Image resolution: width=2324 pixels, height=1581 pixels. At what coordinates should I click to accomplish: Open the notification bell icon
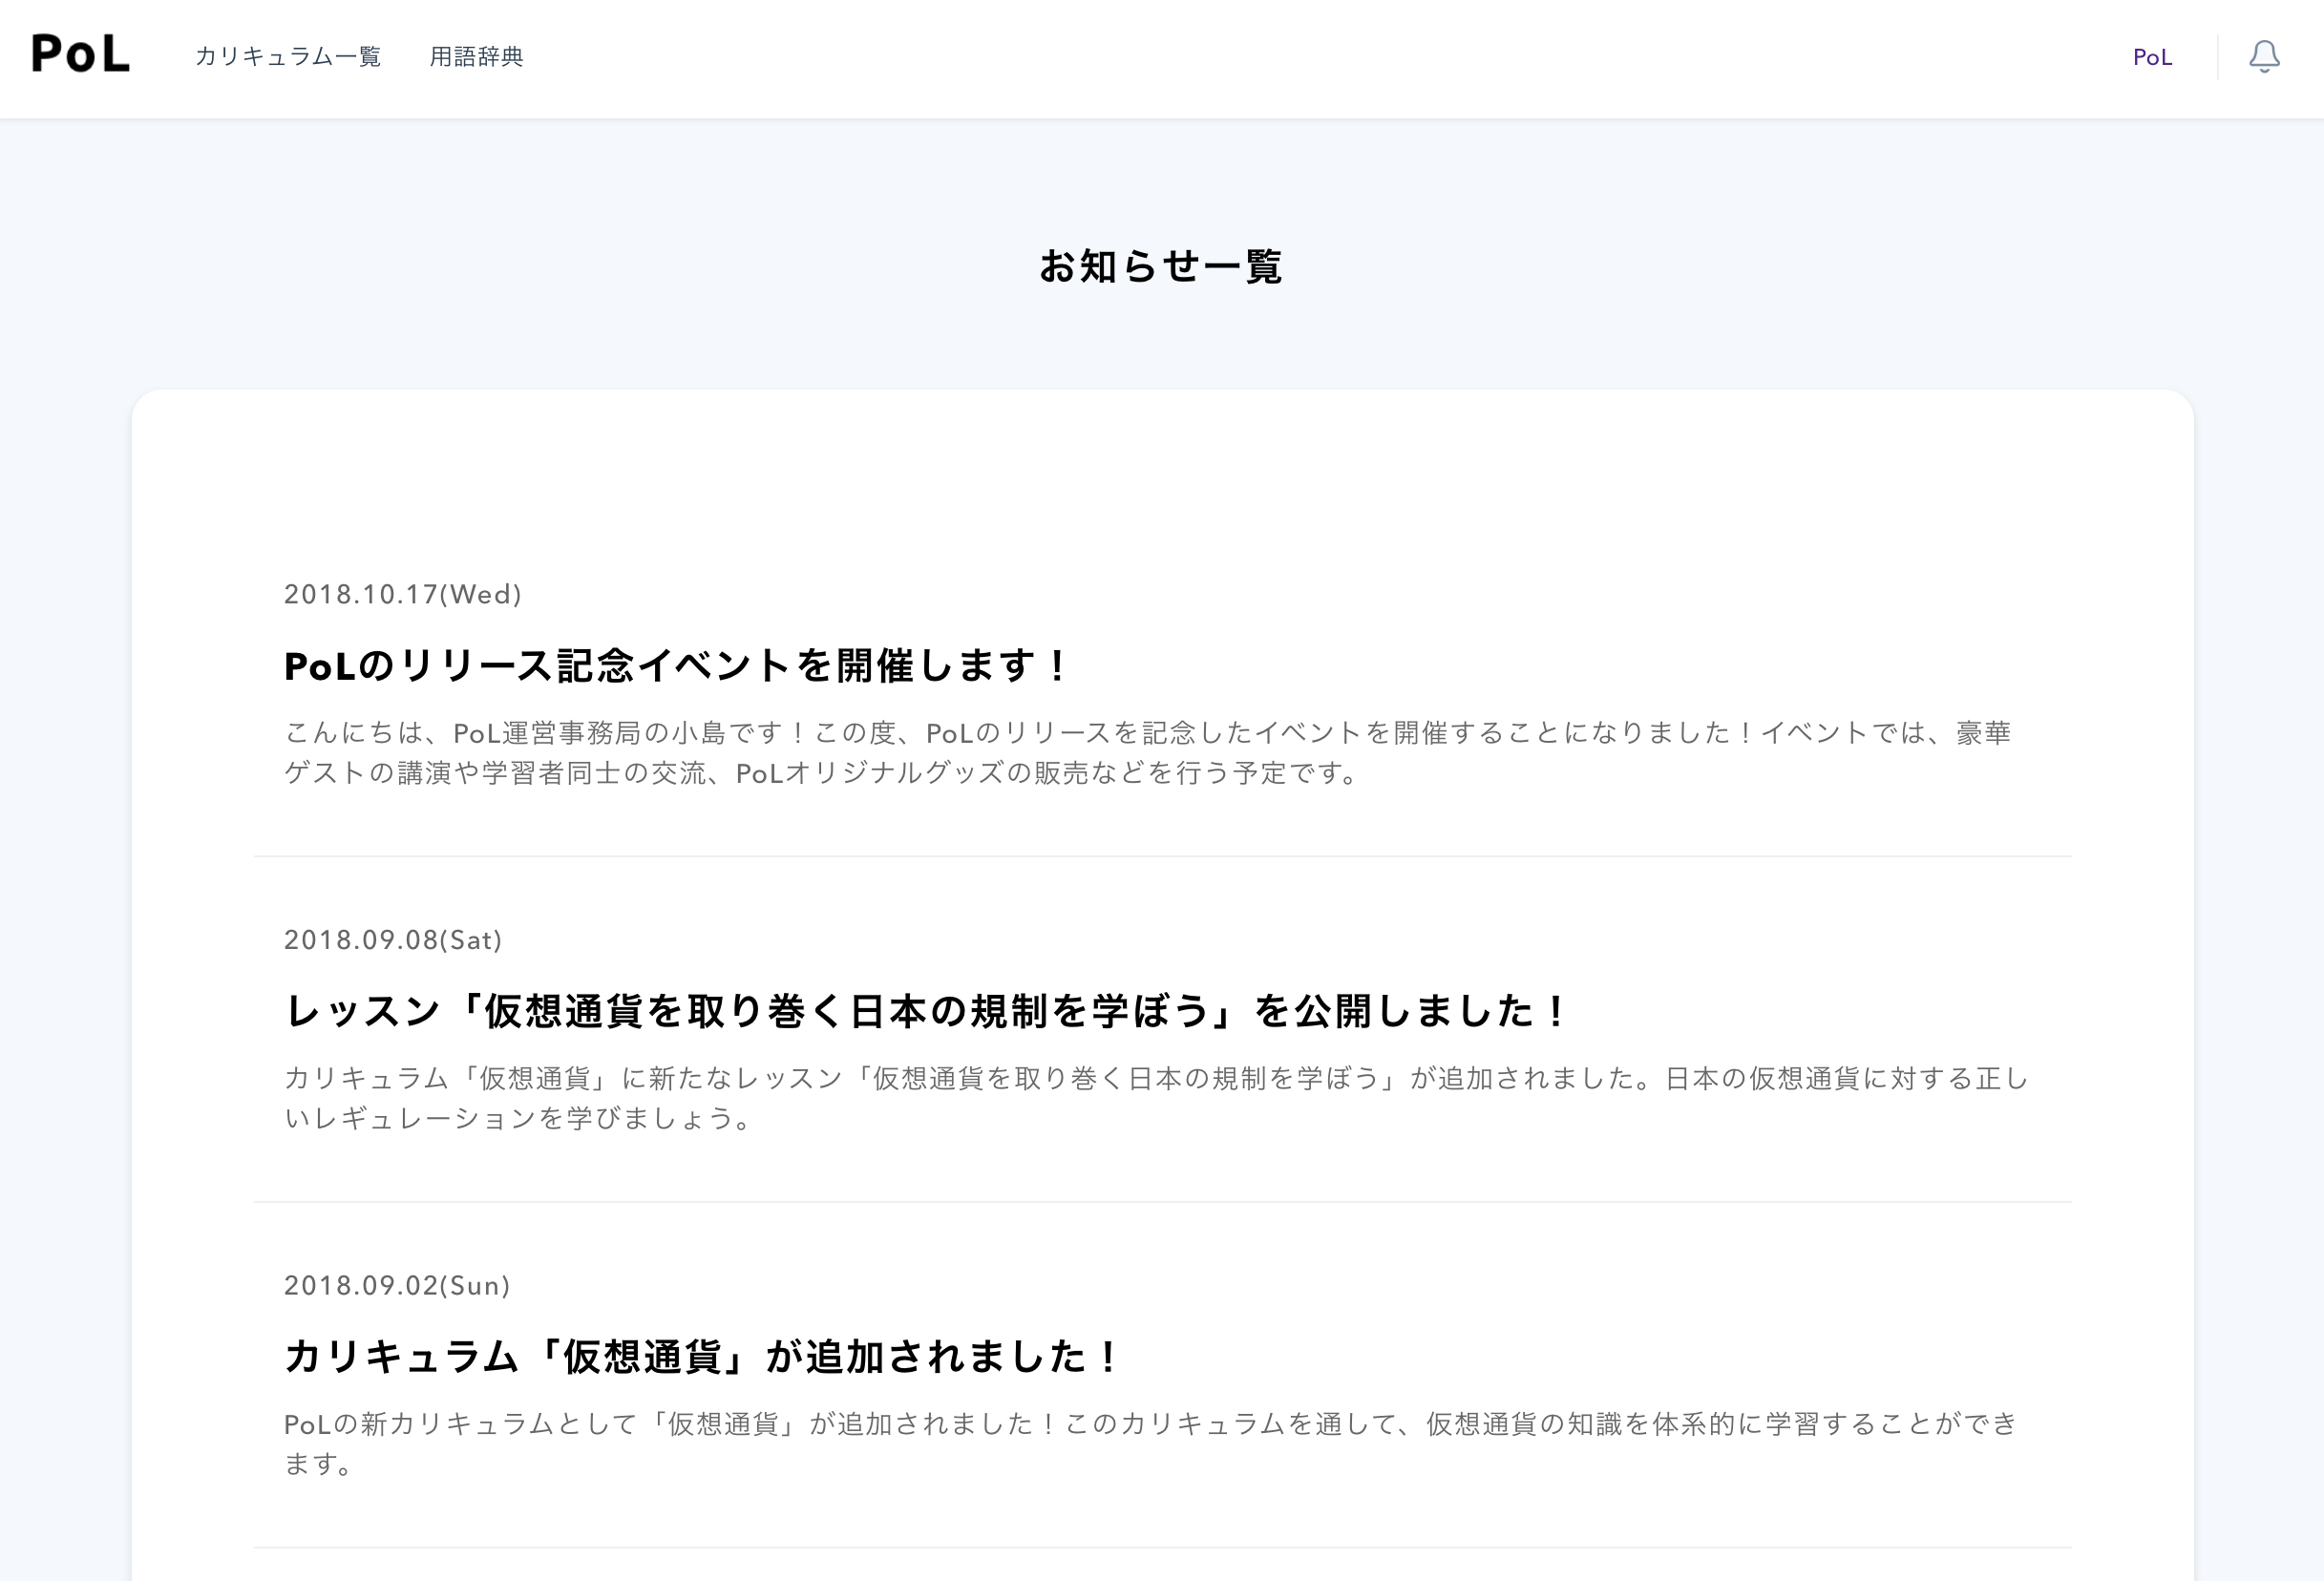click(2264, 56)
